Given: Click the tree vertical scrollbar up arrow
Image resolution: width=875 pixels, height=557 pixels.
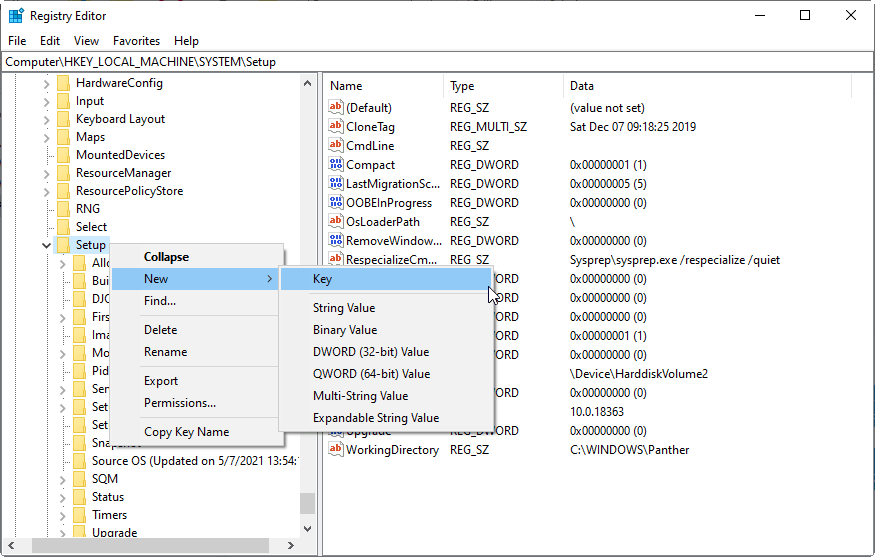Looking at the screenshot, I should 307,83.
